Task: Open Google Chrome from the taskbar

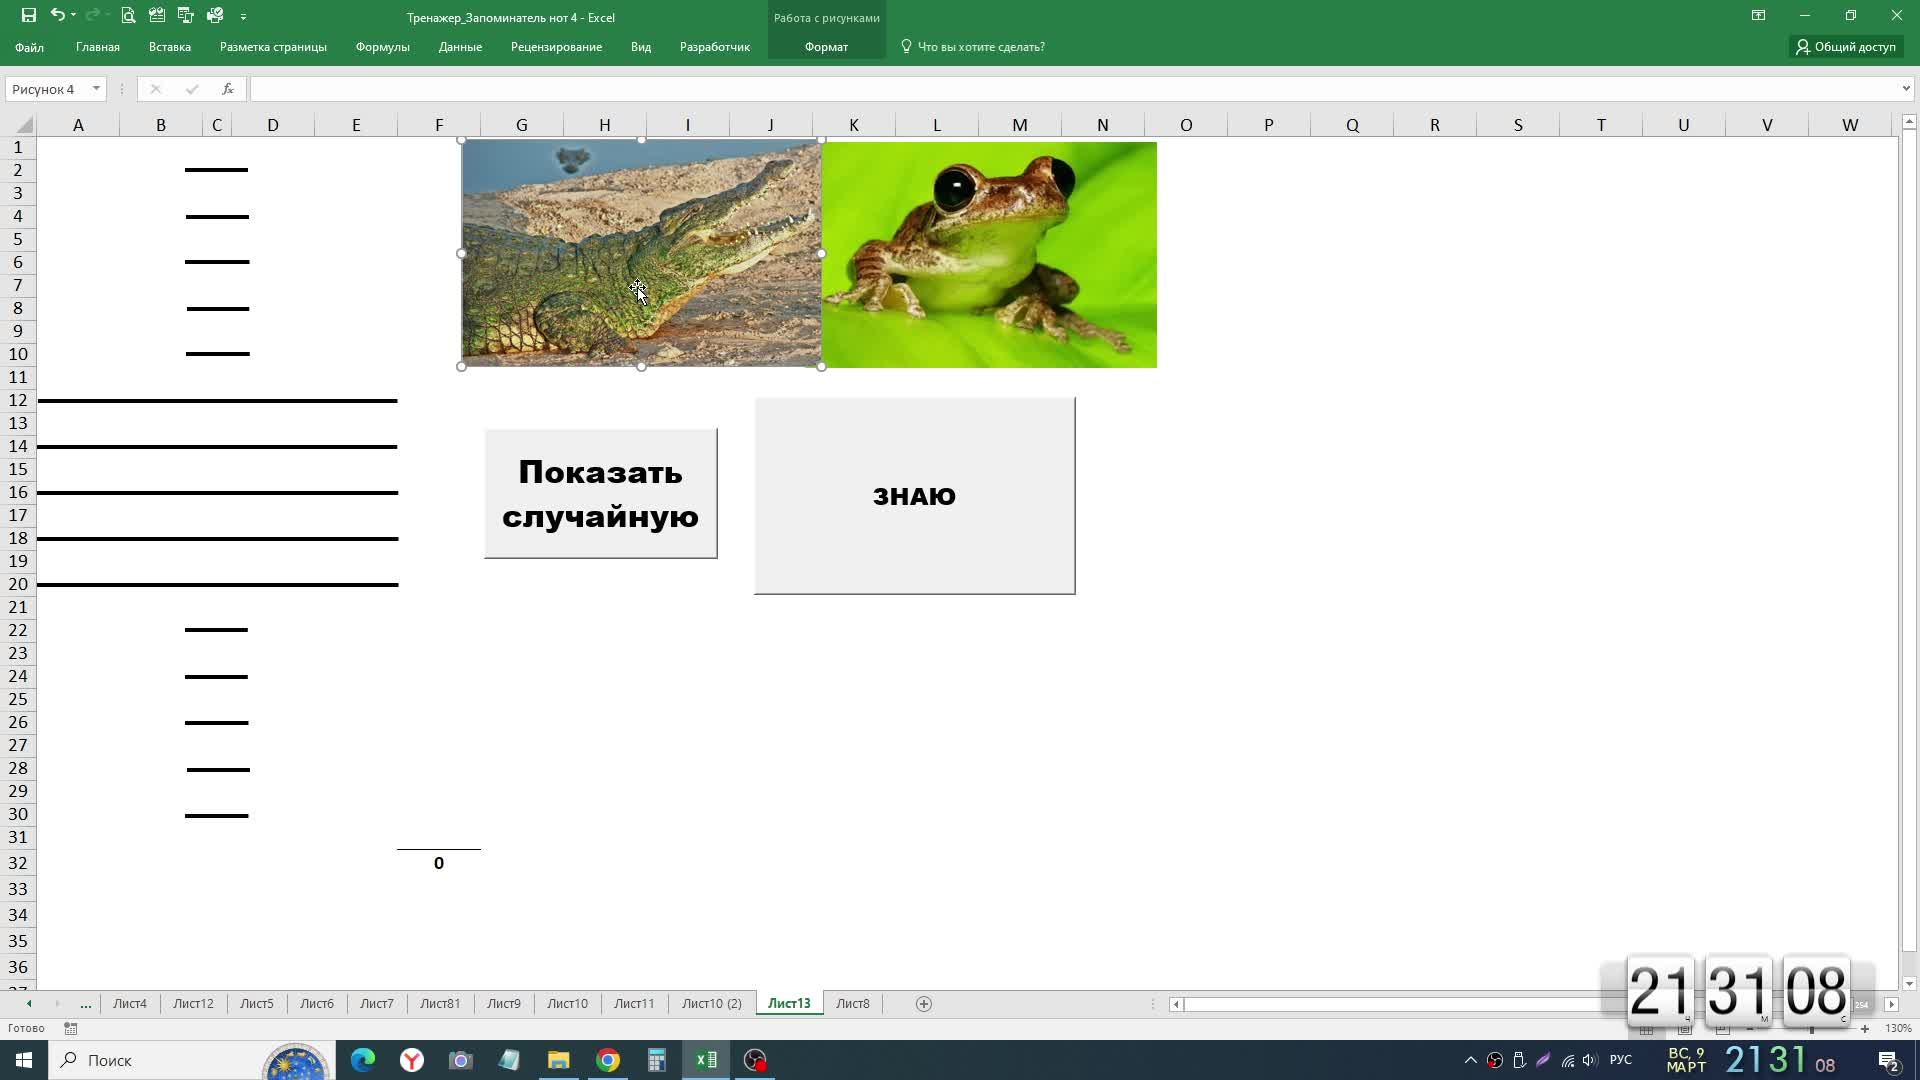Action: 608,1060
